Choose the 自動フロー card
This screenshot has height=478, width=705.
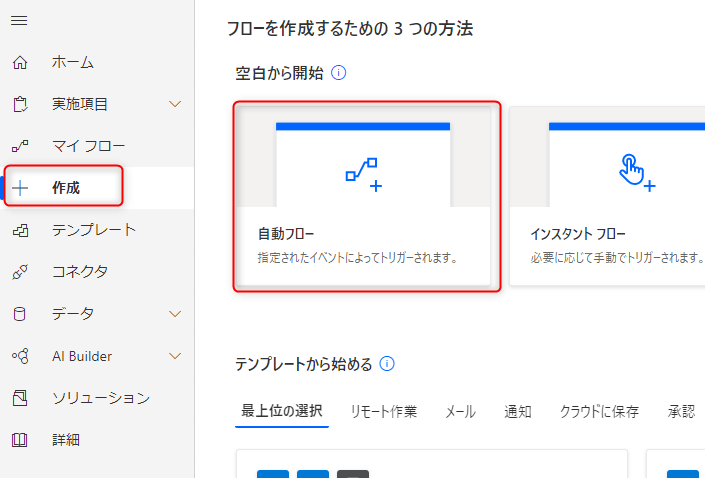[x=366, y=196]
